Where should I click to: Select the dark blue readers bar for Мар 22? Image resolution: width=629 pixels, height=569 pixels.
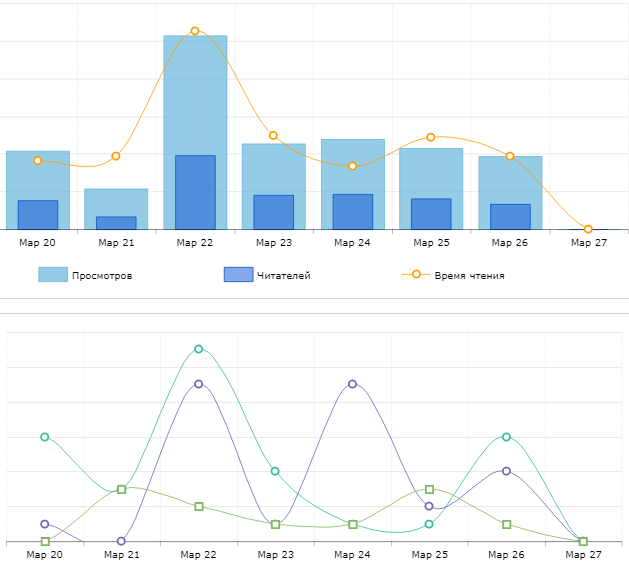coord(195,192)
